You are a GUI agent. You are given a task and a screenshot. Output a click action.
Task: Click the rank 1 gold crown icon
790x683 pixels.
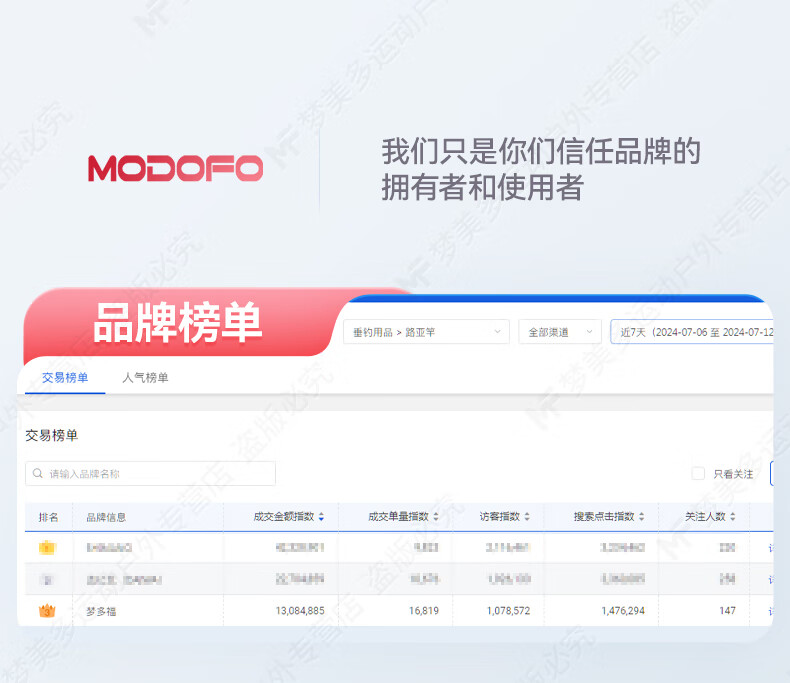pyautogui.click(x=47, y=547)
